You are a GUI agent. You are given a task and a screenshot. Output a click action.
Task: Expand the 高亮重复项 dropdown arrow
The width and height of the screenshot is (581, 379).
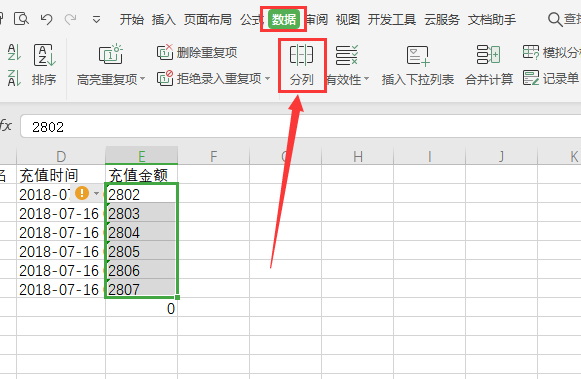(142, 79)
